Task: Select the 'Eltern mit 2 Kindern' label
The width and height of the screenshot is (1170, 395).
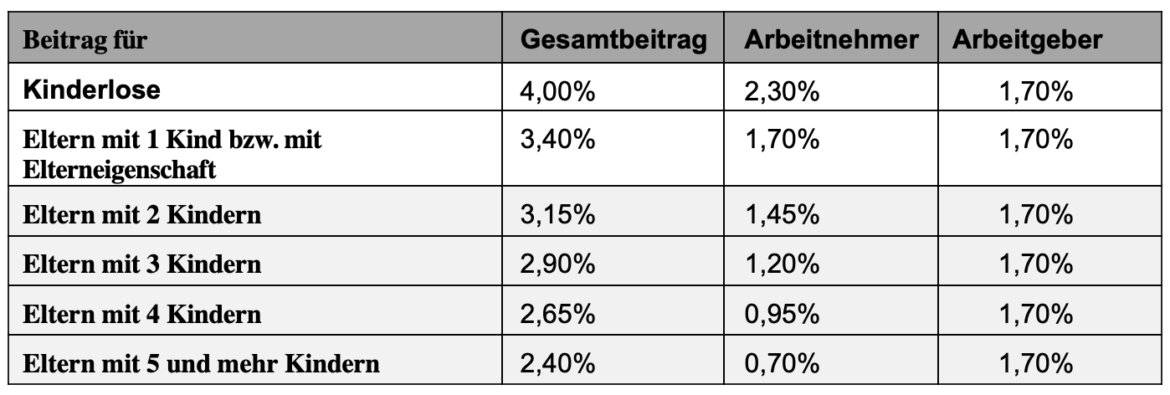Action: tap(142, 215)
